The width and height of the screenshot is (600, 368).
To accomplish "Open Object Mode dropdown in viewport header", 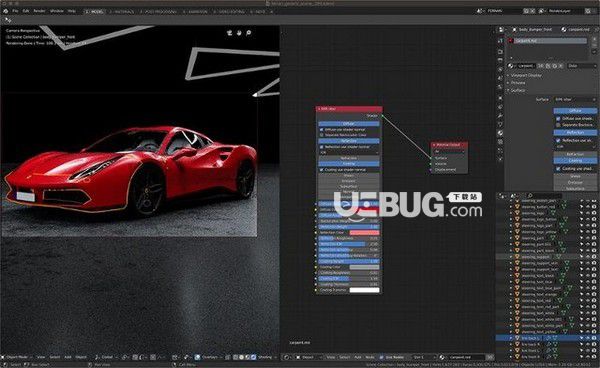I will click(x=18, y=357).
